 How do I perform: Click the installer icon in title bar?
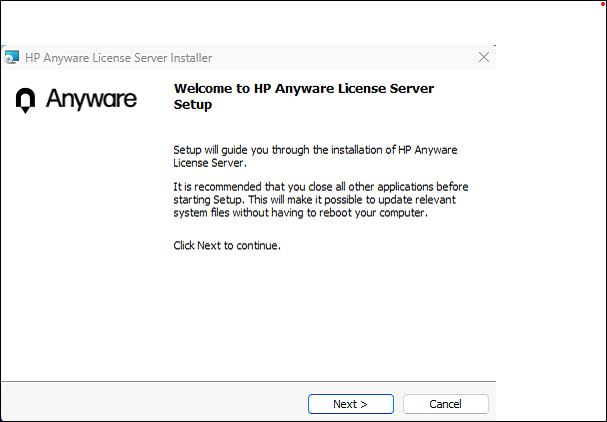pyautogui.click(x=12, y=57)
